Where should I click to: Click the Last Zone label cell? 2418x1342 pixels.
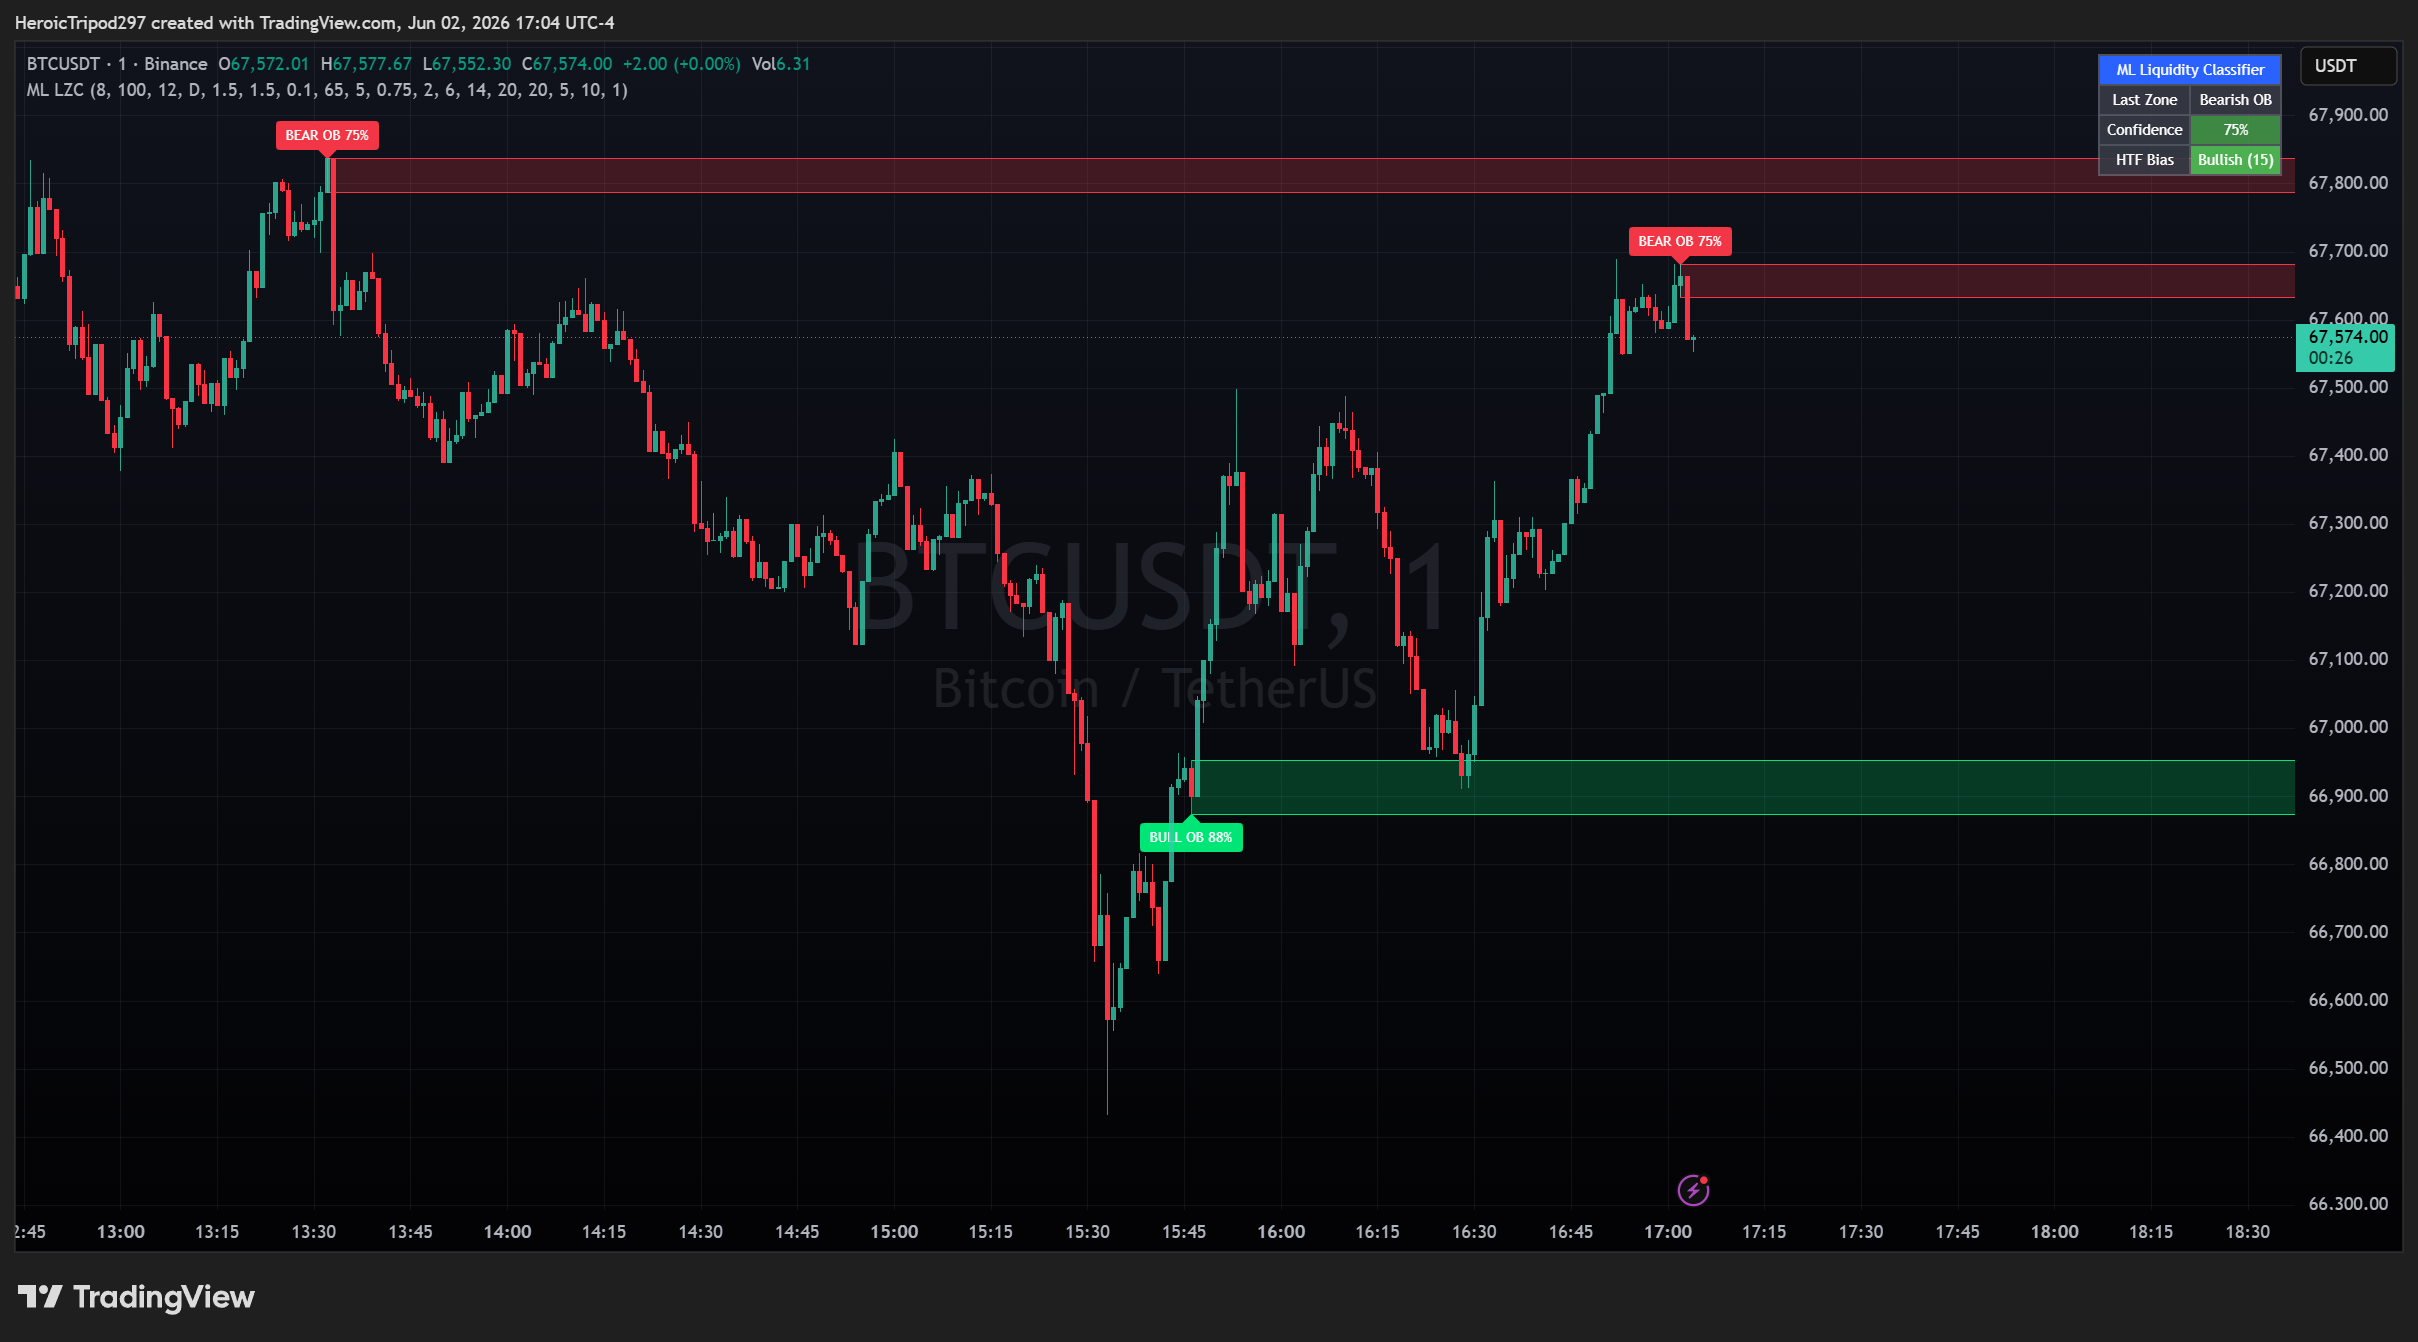pyautogui.click(x=2144, y=100)
